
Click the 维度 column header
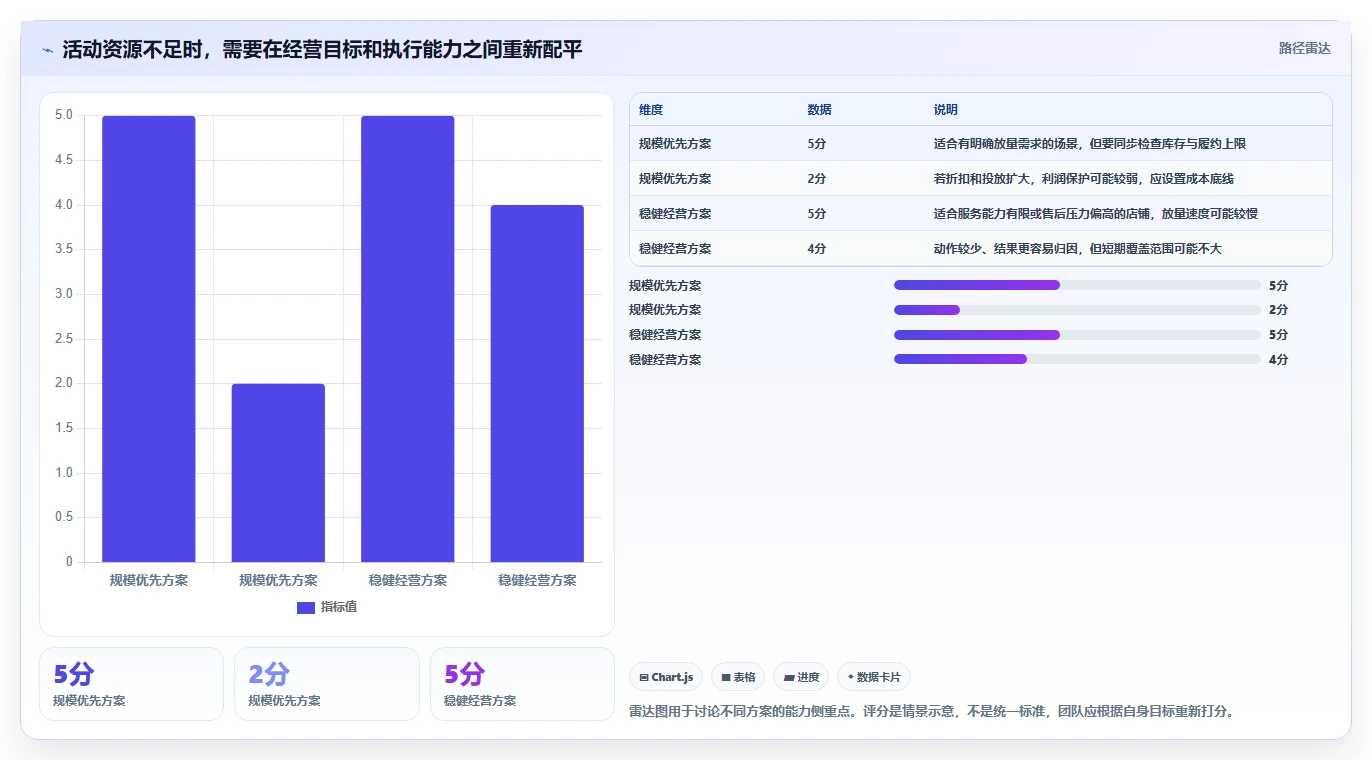651,110
